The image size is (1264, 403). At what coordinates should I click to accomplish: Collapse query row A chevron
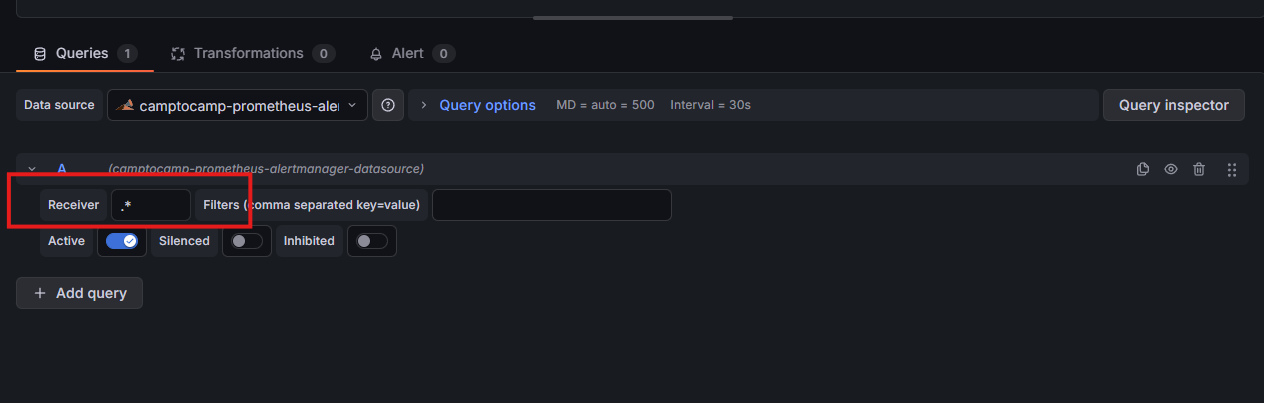pos(32,169)
